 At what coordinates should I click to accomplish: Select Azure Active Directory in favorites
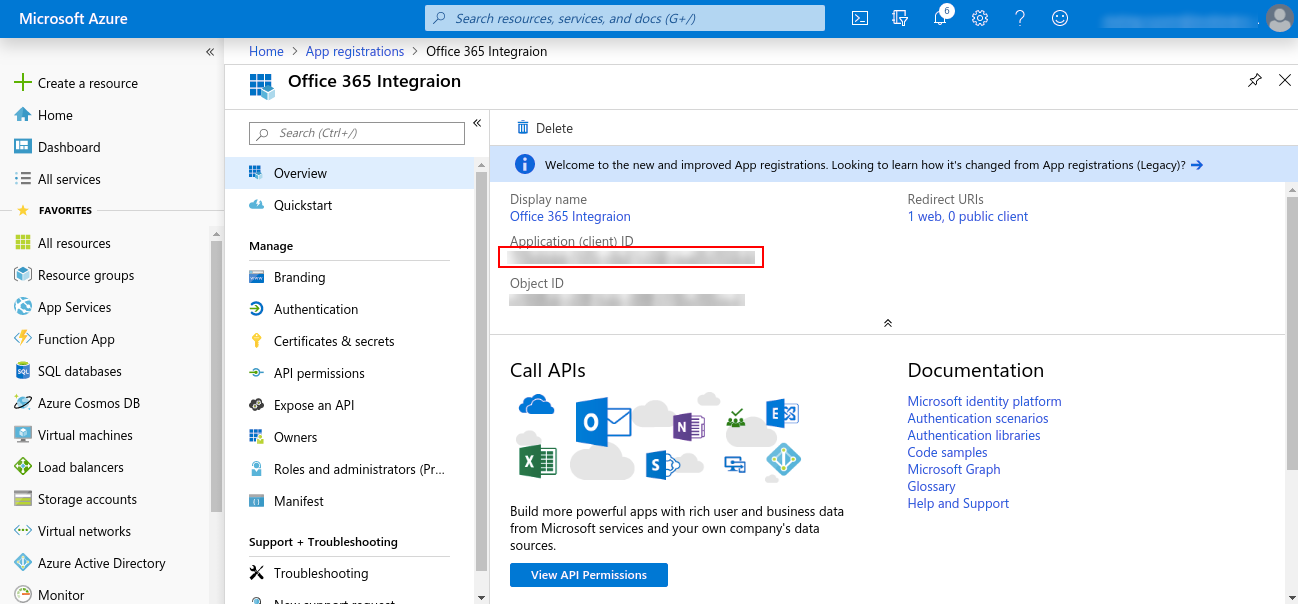point(101,563)
